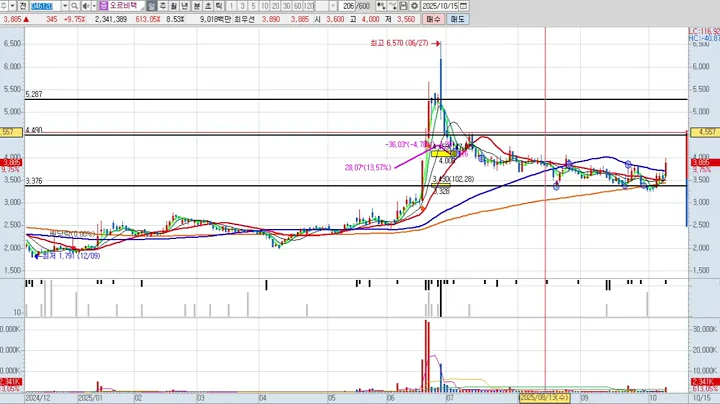Click the 4,000 high price value
The height and width of the screenshot is (404, 720).
tap(370, 19)
